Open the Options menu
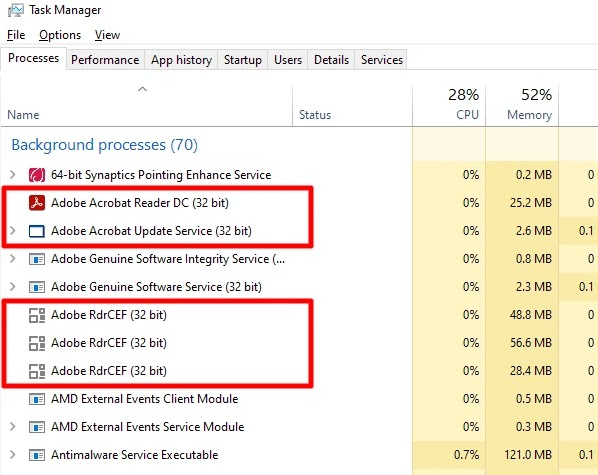 60,35
